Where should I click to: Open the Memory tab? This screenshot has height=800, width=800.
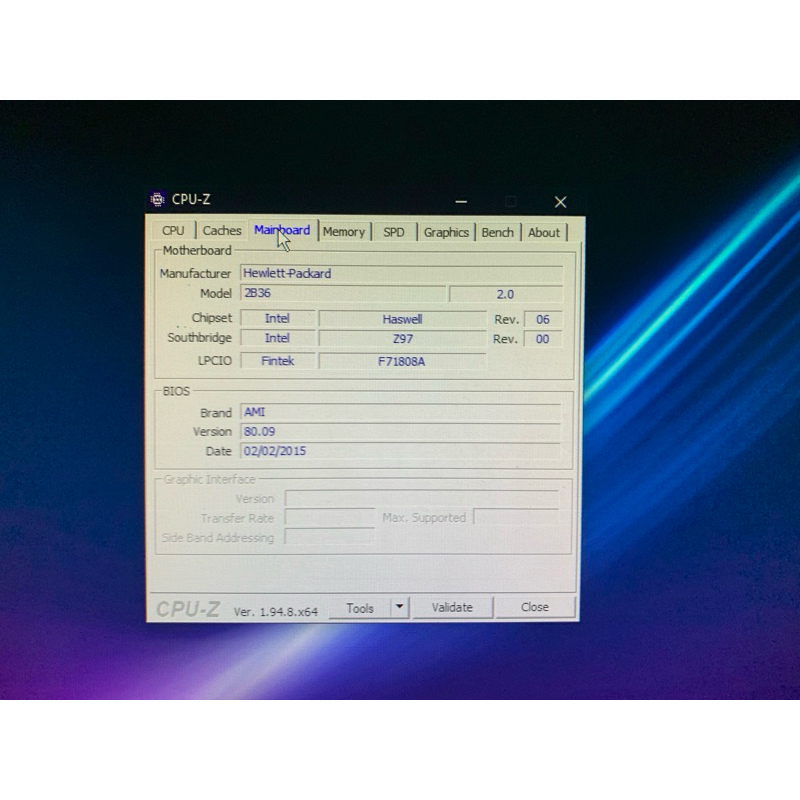point(344,232)
